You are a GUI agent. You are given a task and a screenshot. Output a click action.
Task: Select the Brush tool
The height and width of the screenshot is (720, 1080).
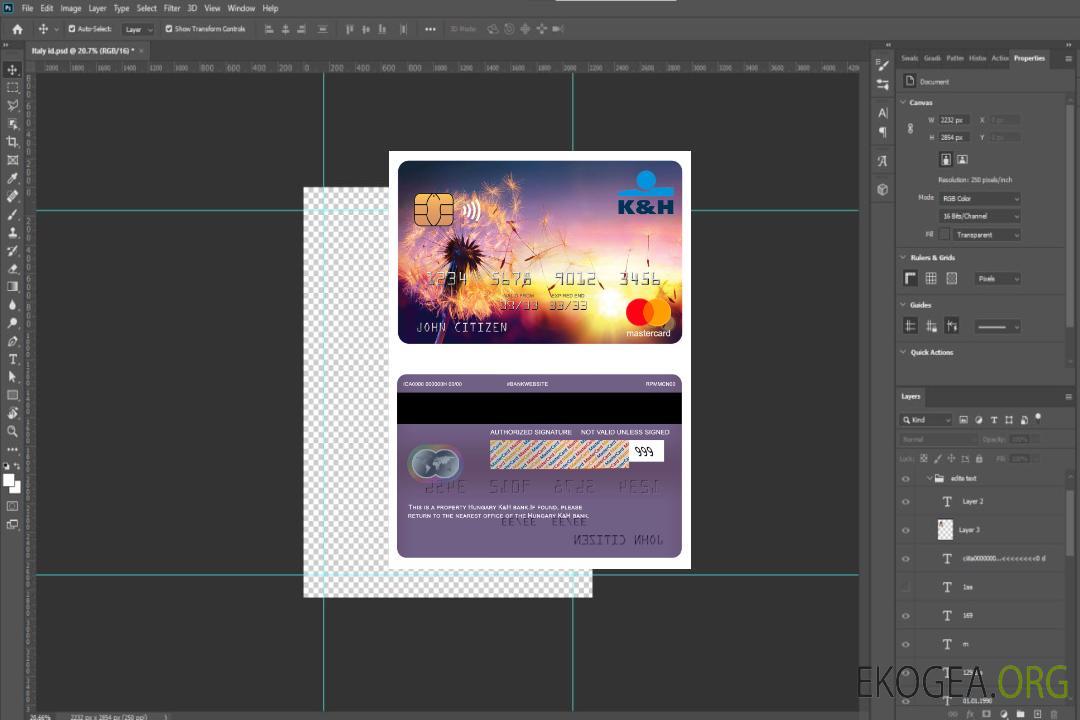point(12,214)
